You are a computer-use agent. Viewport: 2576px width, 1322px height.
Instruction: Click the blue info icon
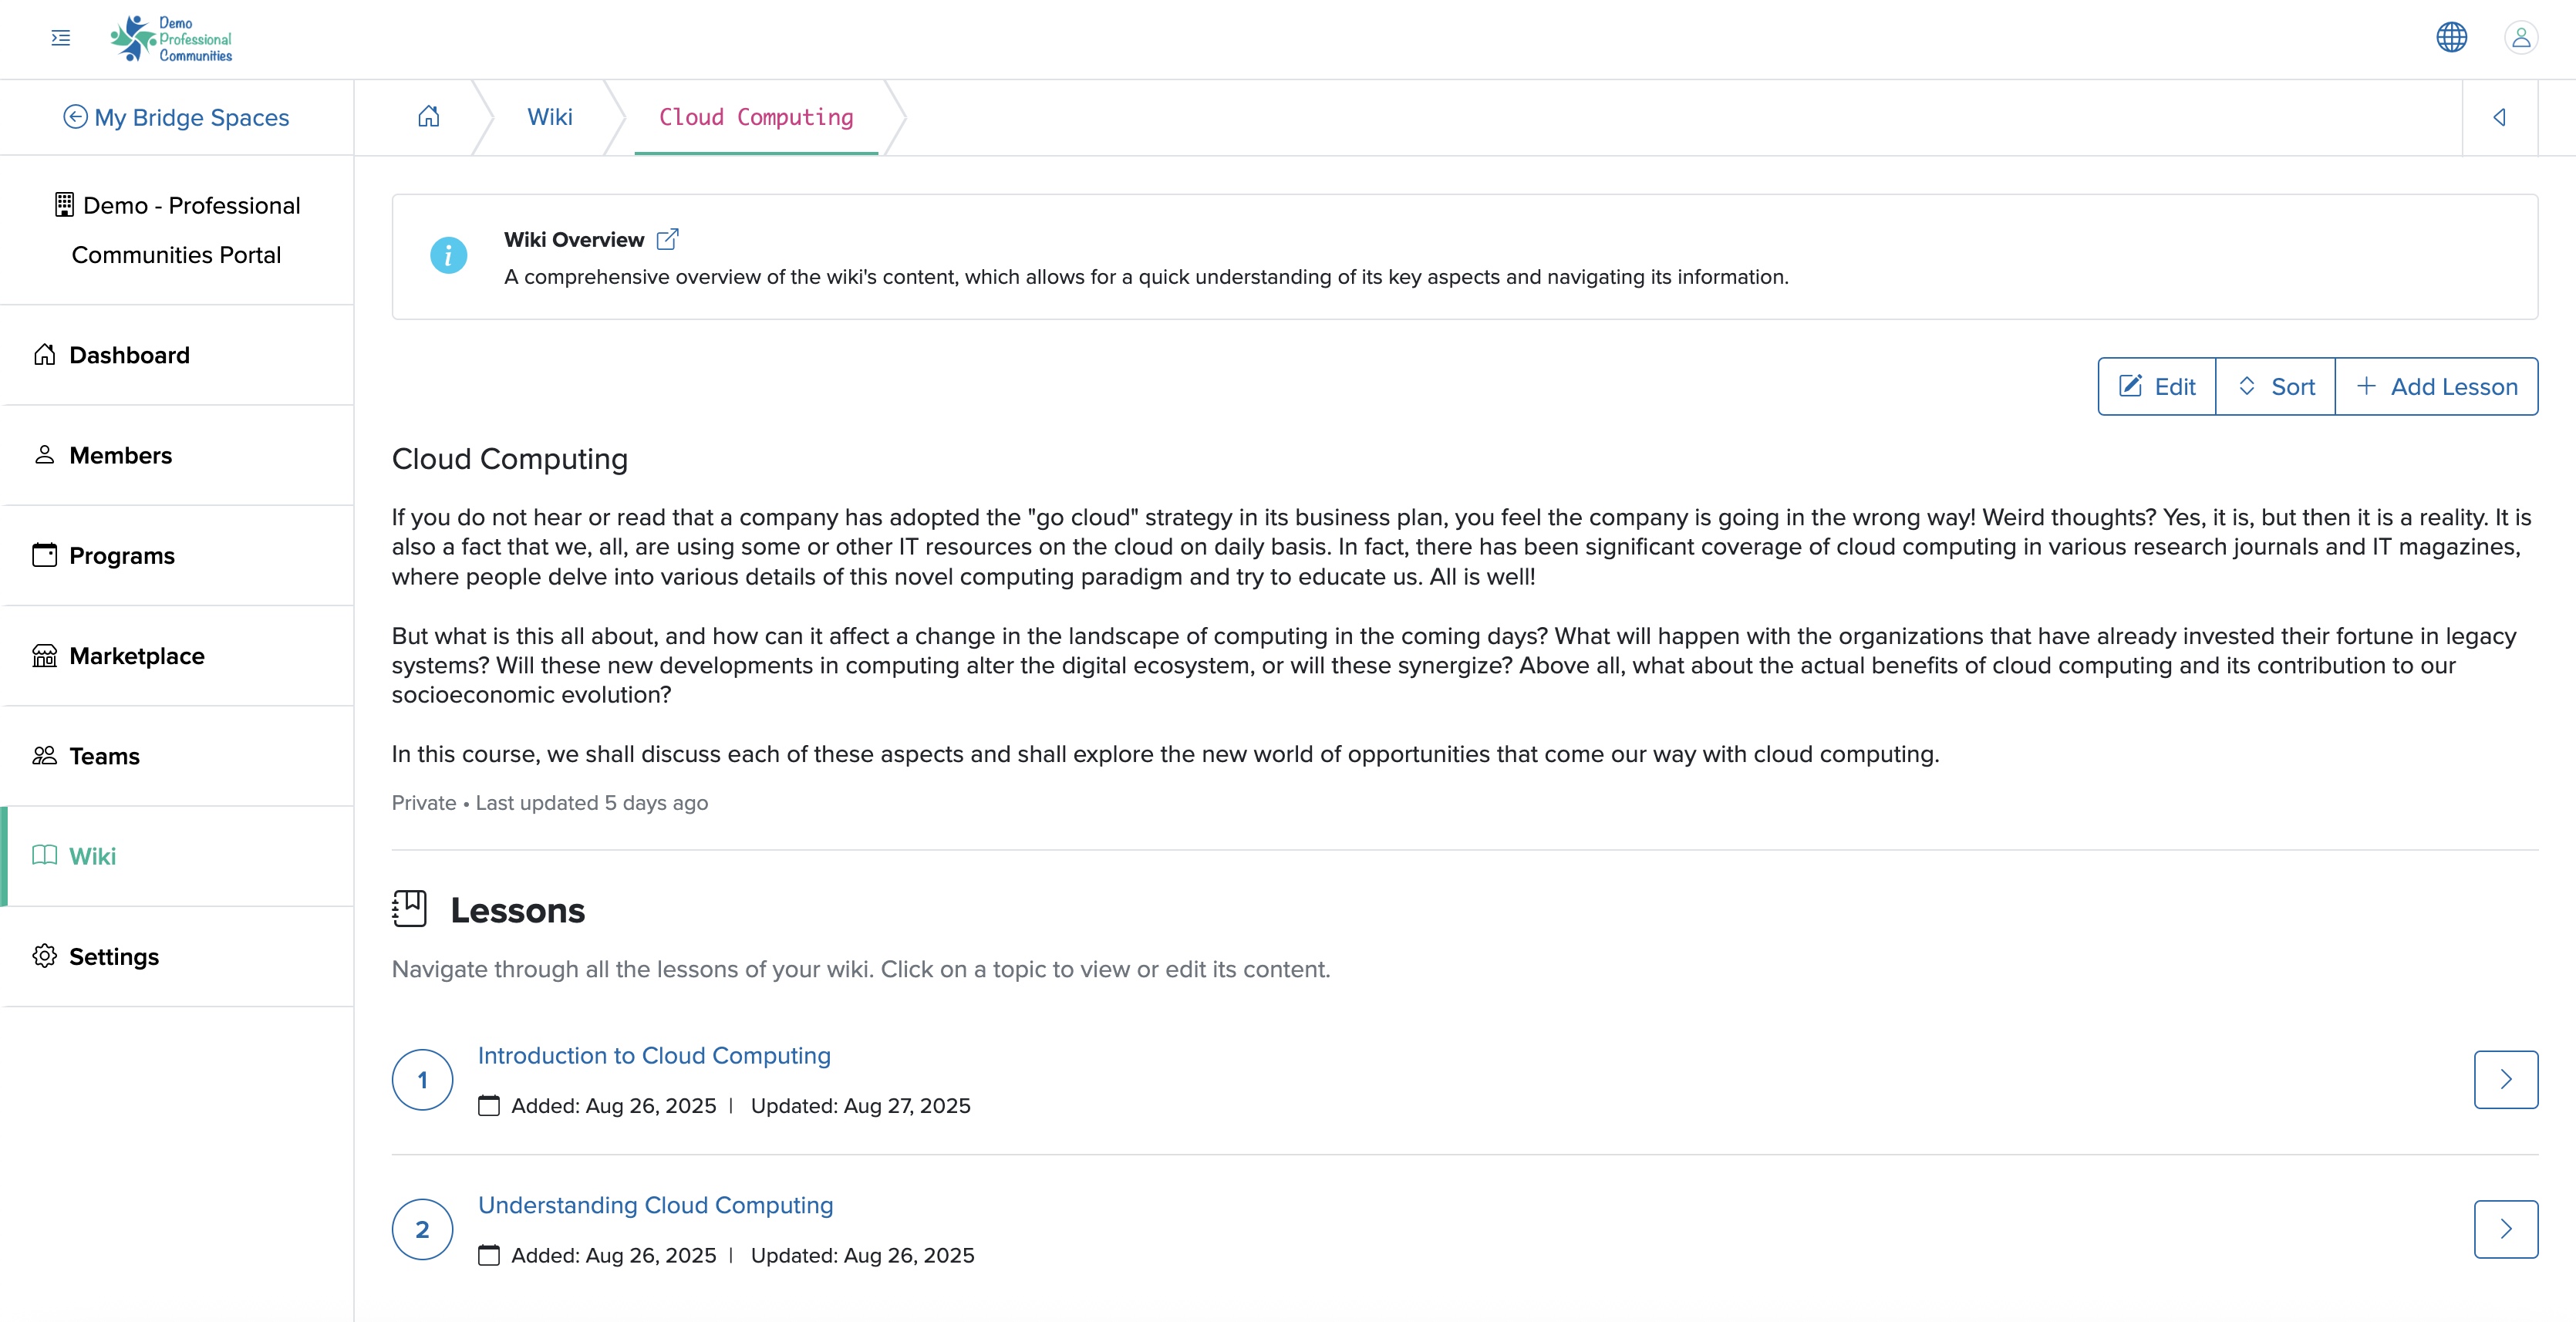coord(448,256)
